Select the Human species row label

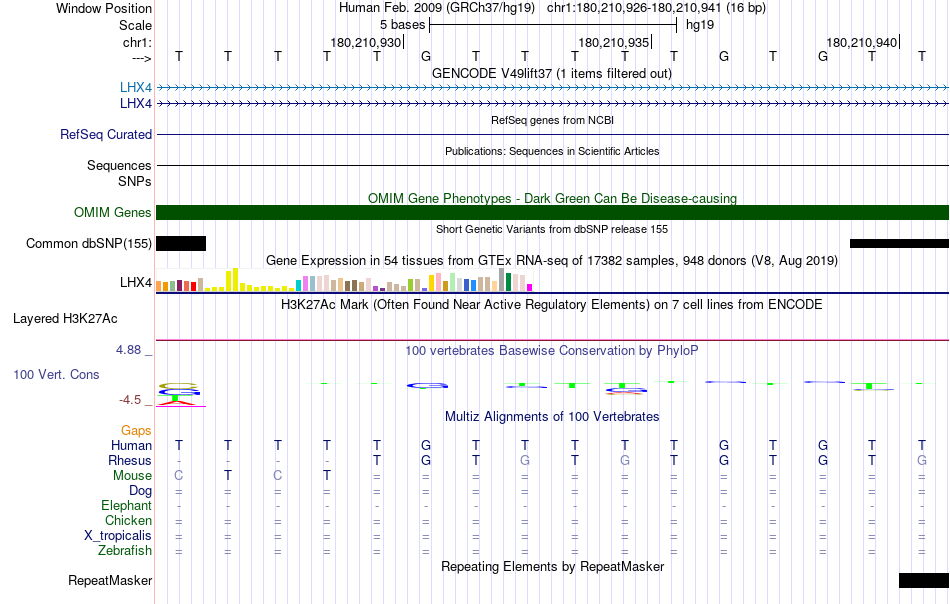[x=131, y=445]
